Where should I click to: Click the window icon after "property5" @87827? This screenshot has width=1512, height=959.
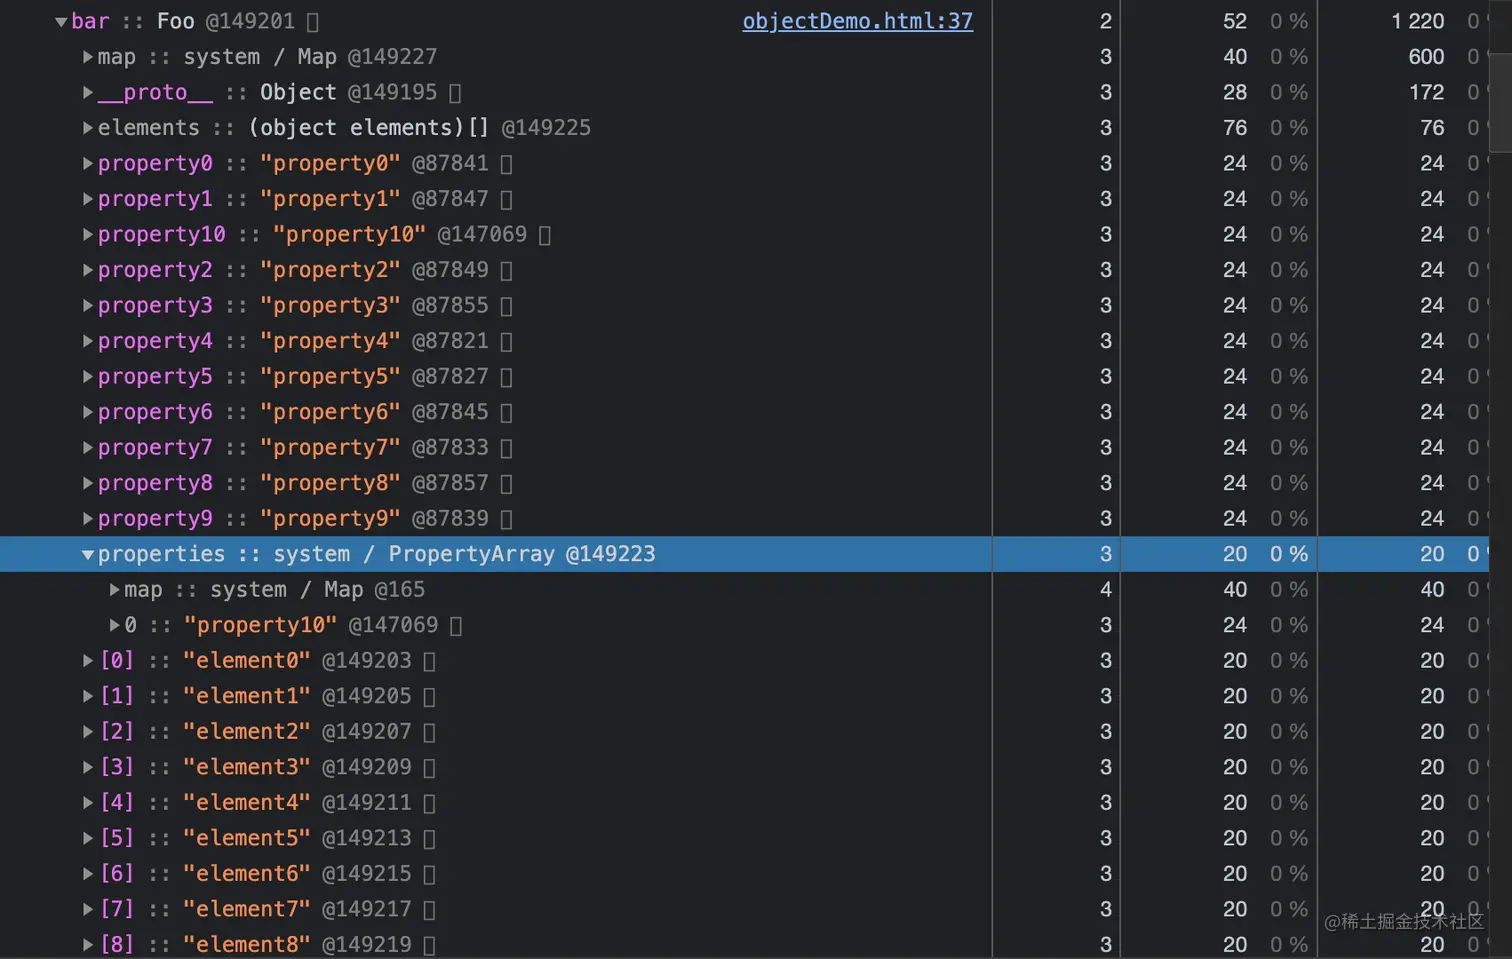click(506, 377)
